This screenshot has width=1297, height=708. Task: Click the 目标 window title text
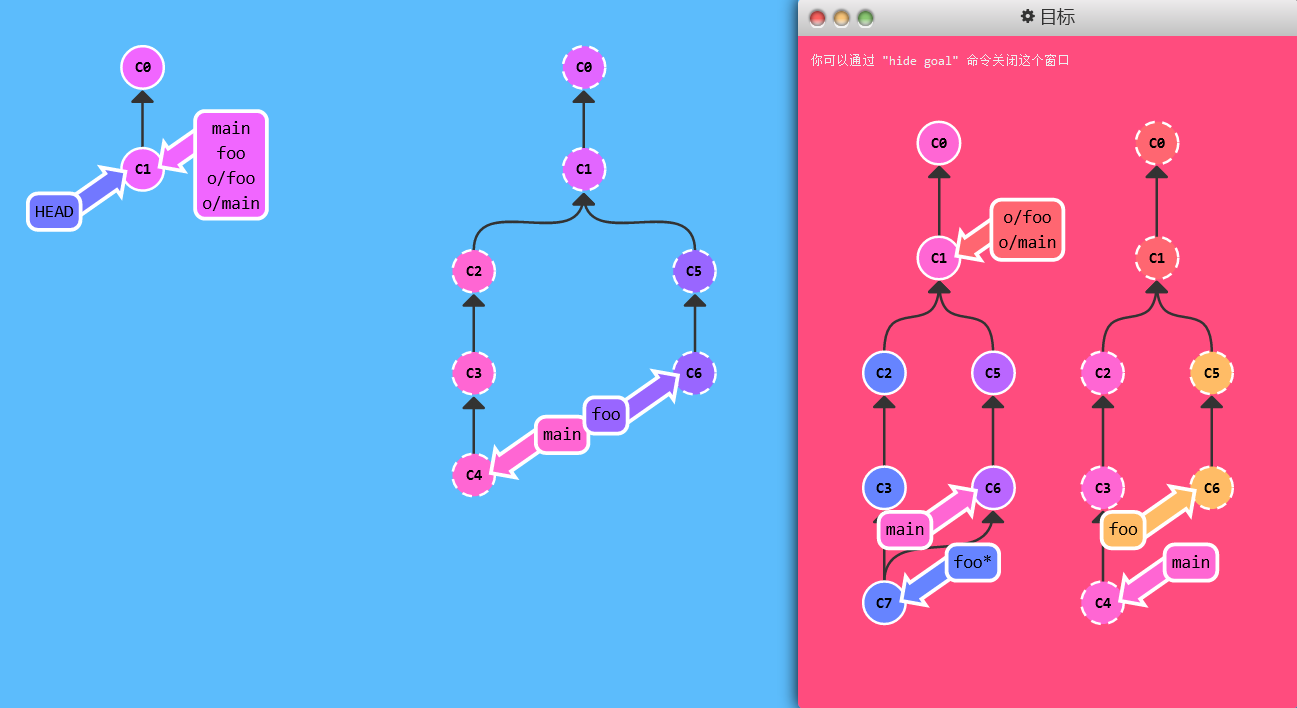tap(1057, 17)
